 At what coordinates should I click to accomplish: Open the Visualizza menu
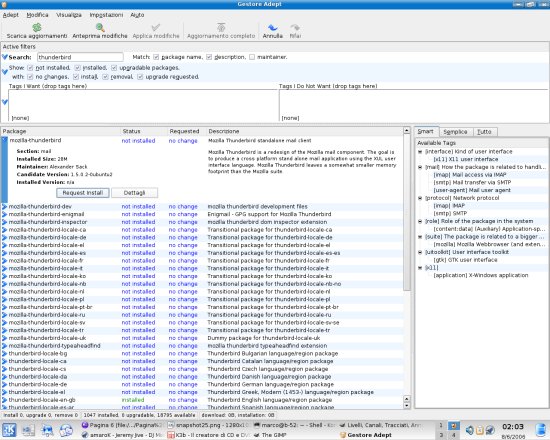69,15
